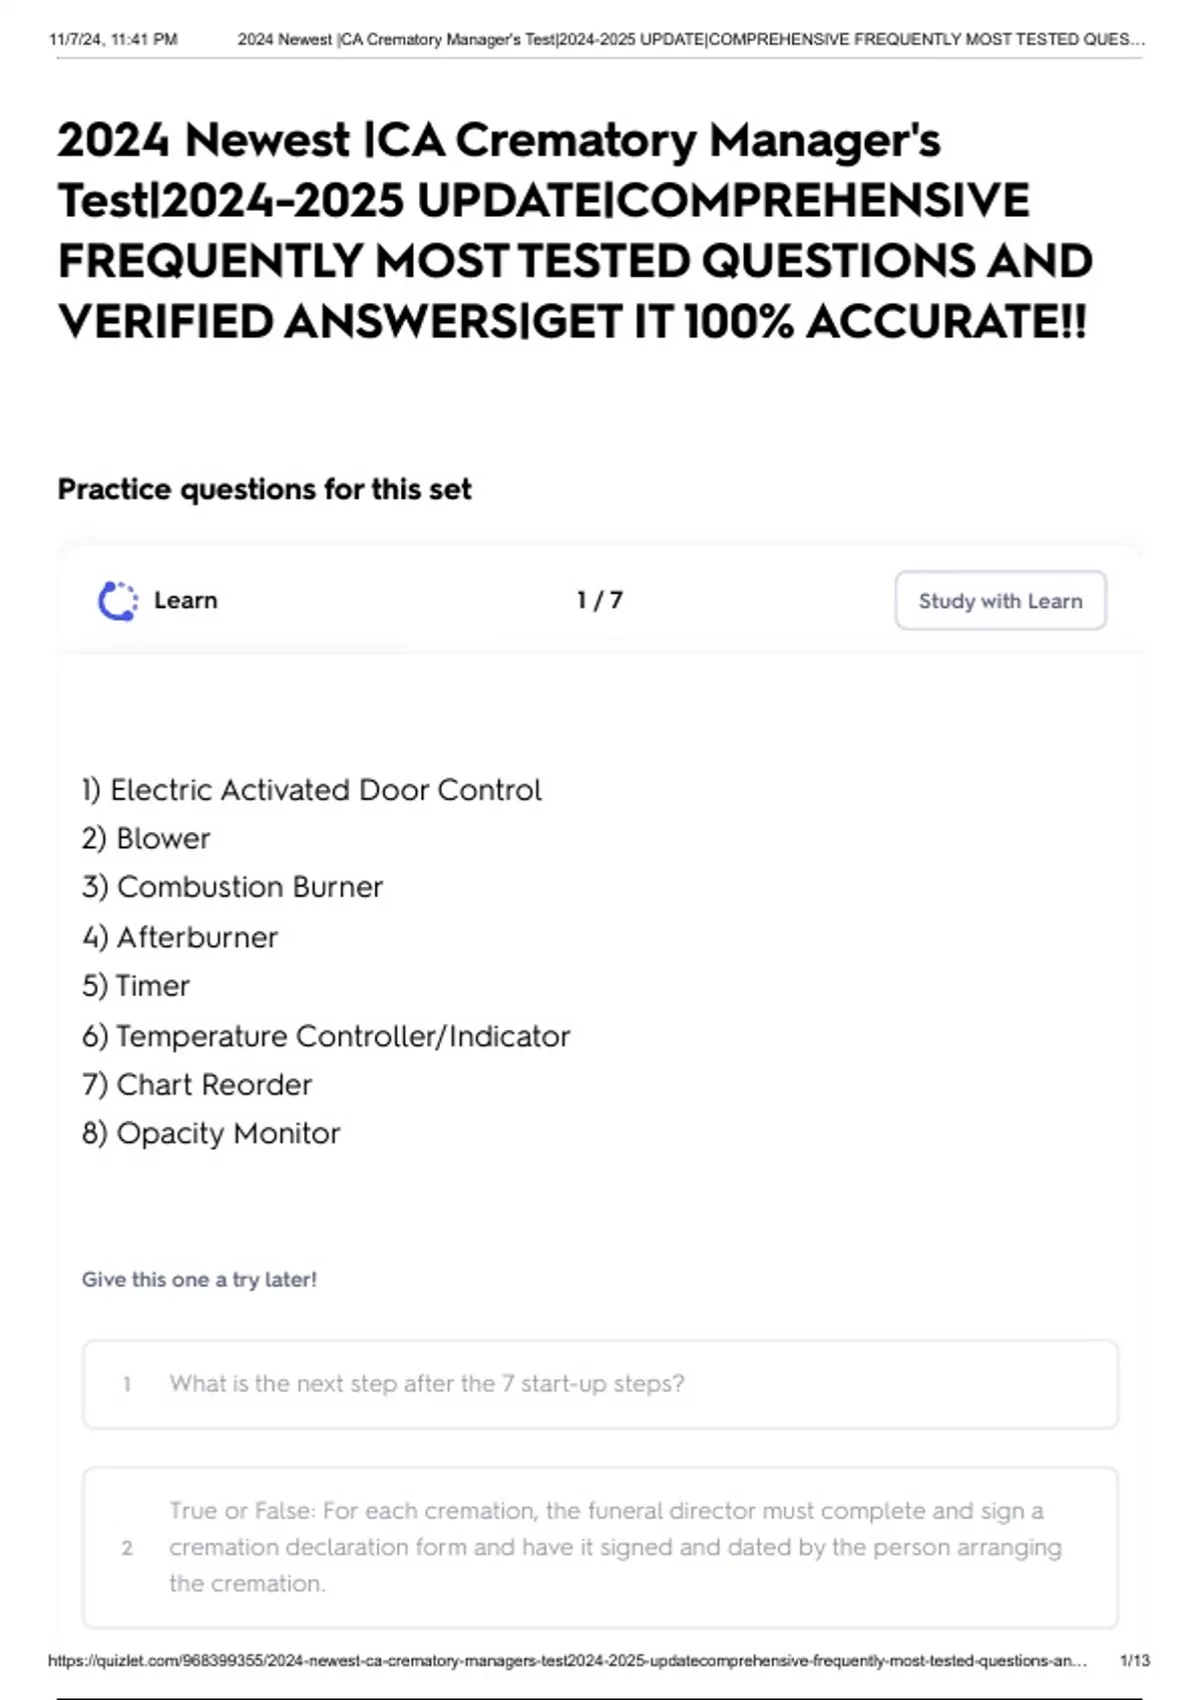Image resolution: width=1200 pixels, height=1700 pixels.
Task: Choose the True or False cremation declaration answer
Action: tap(600, 1547)
